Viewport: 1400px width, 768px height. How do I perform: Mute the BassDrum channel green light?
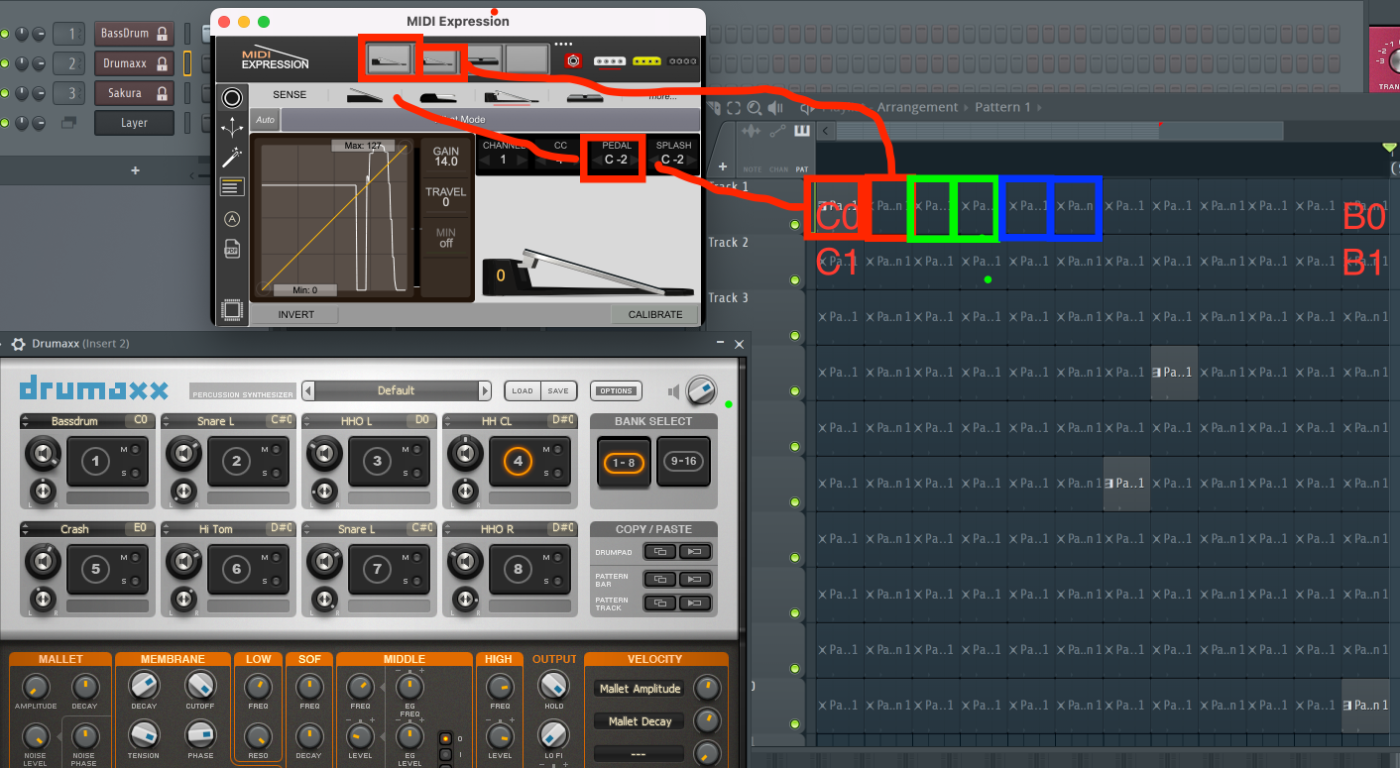5,34
